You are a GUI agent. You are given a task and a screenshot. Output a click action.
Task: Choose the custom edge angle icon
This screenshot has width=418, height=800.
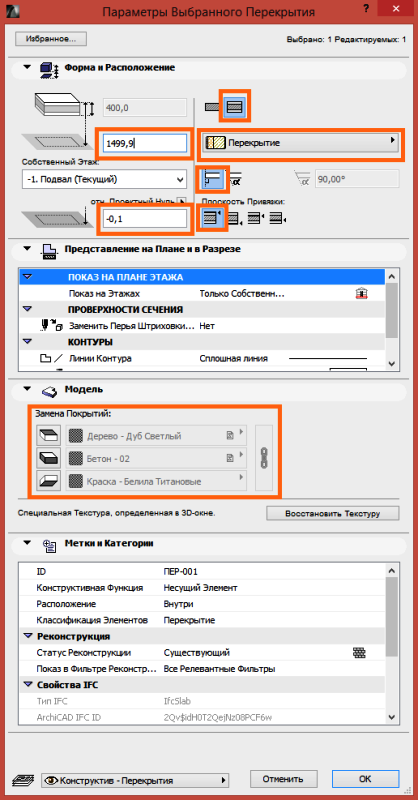coord(235,179)
